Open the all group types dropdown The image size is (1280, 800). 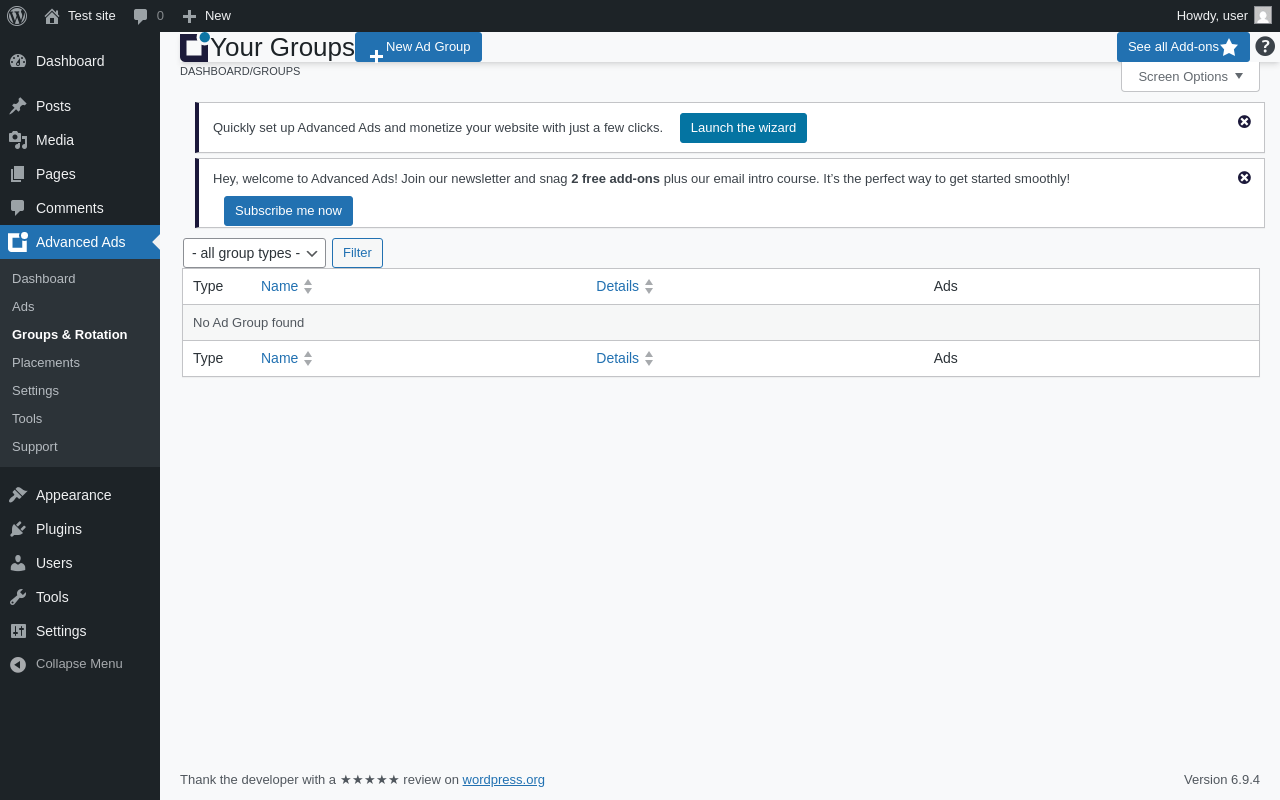point(254,253)
